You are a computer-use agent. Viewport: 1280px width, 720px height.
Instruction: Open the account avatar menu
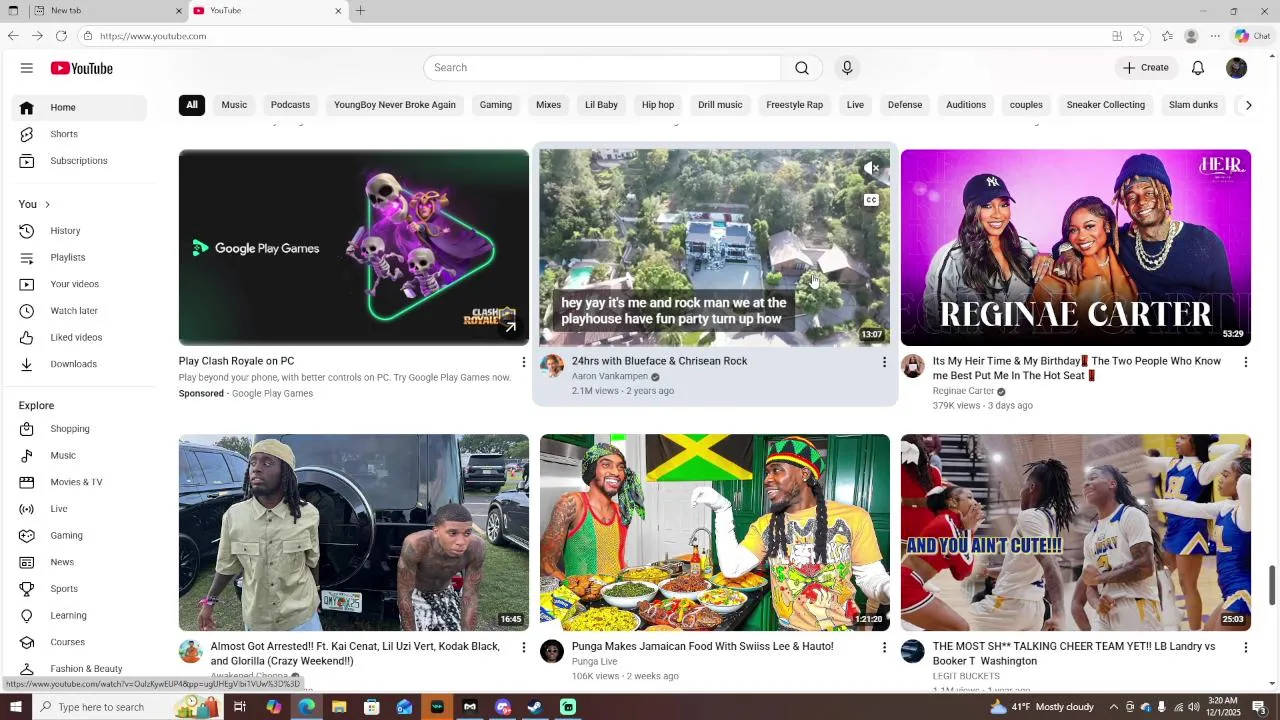(1237, 68)
